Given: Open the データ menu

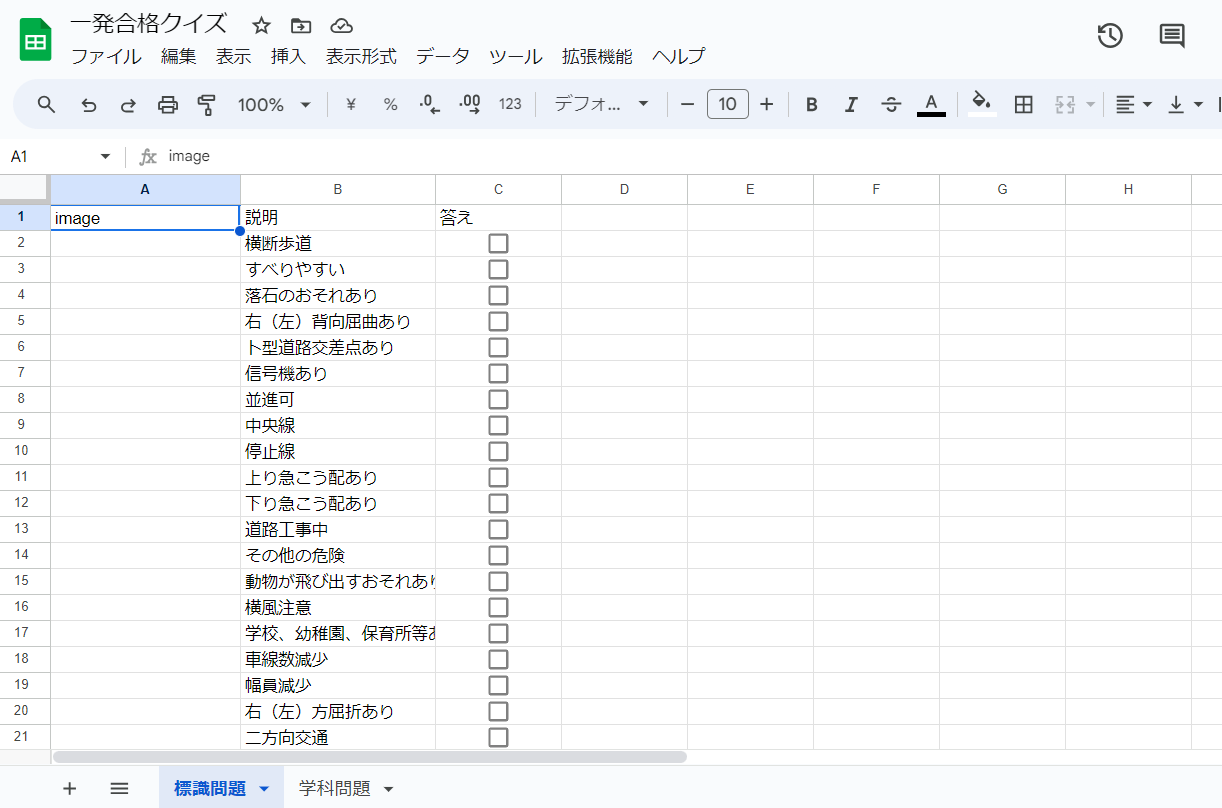Looking at the screenshot, I should click(443, 57).
